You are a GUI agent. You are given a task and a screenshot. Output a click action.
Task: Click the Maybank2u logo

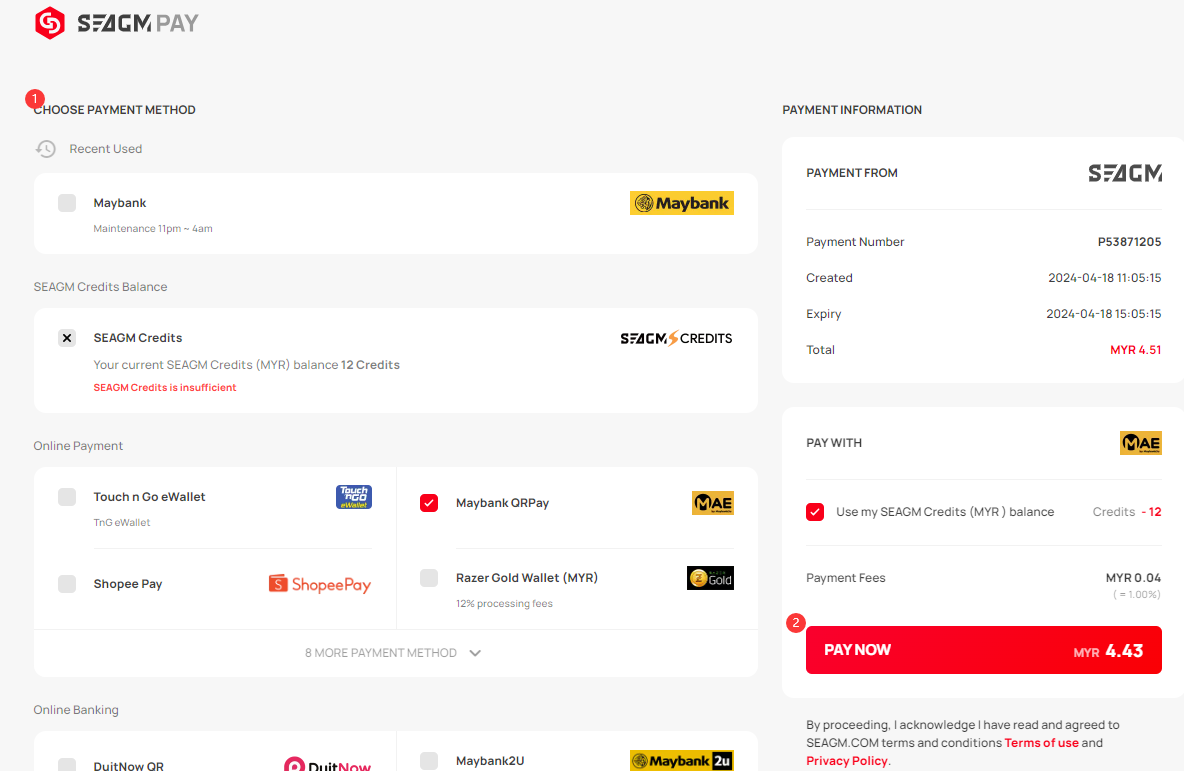(681, 760)
